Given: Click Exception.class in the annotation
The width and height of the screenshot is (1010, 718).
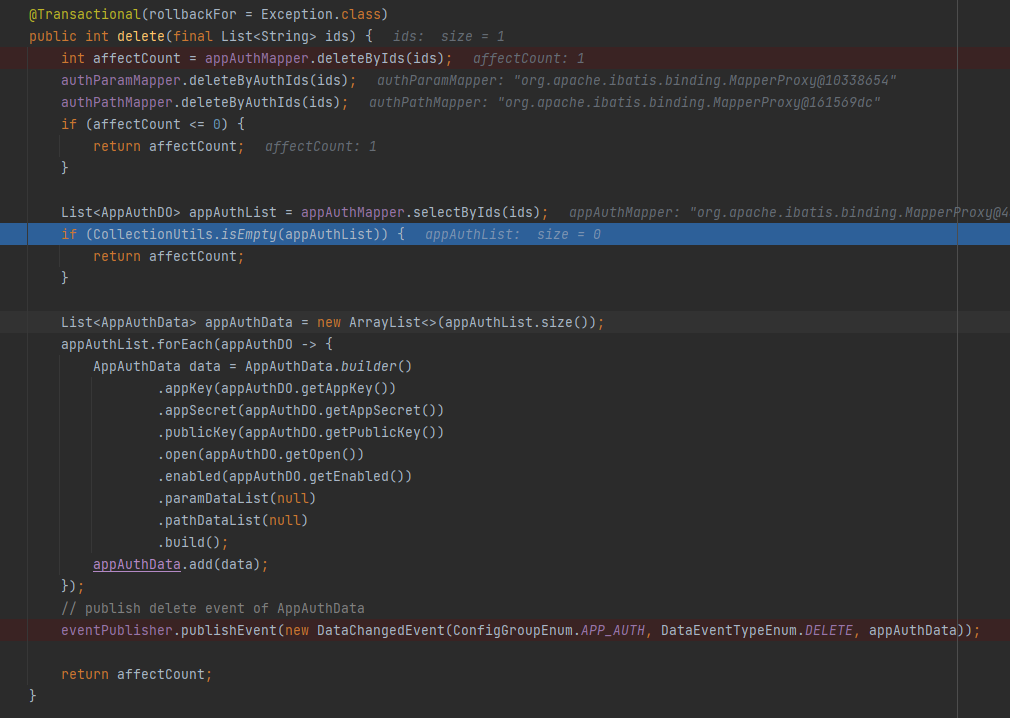Looking at the screenshot, I should click(x=320, y=14).
